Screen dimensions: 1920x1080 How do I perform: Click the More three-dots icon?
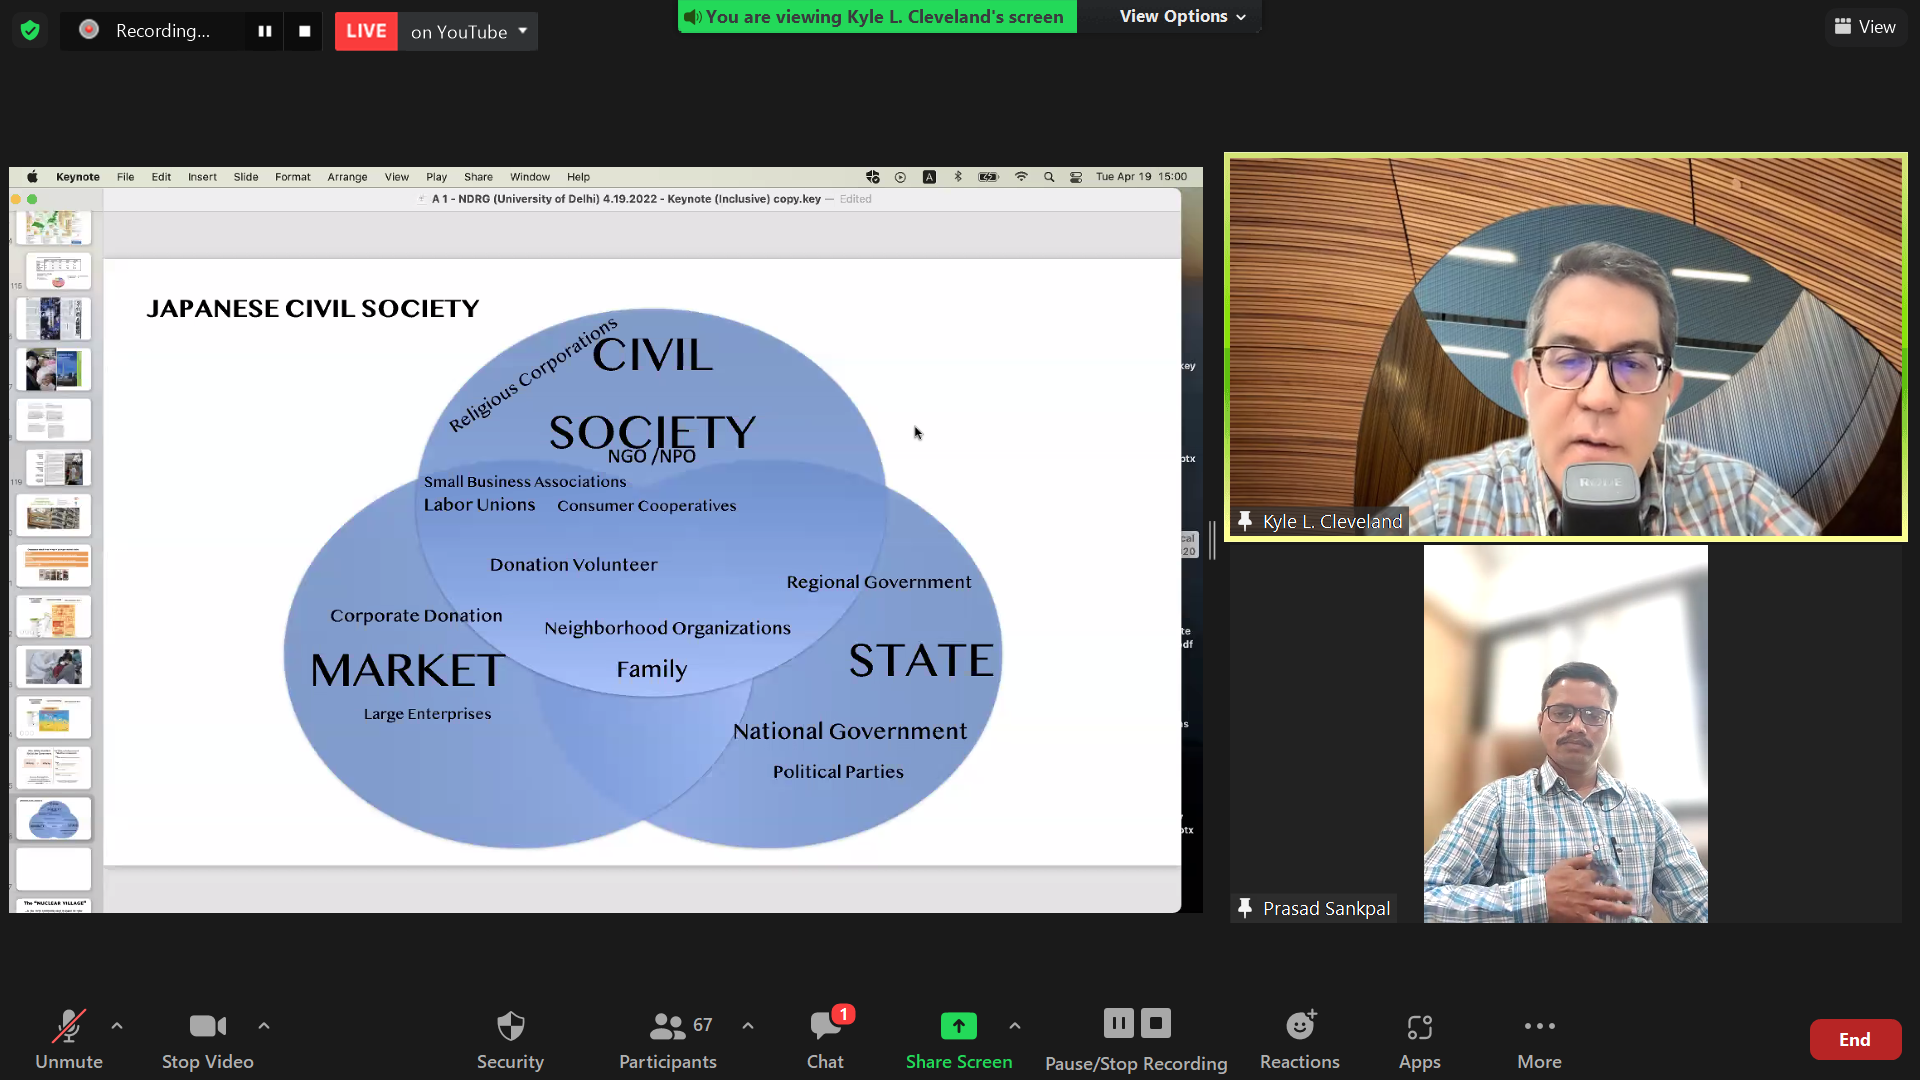pyautogui.click(x=1539, y=1026)
